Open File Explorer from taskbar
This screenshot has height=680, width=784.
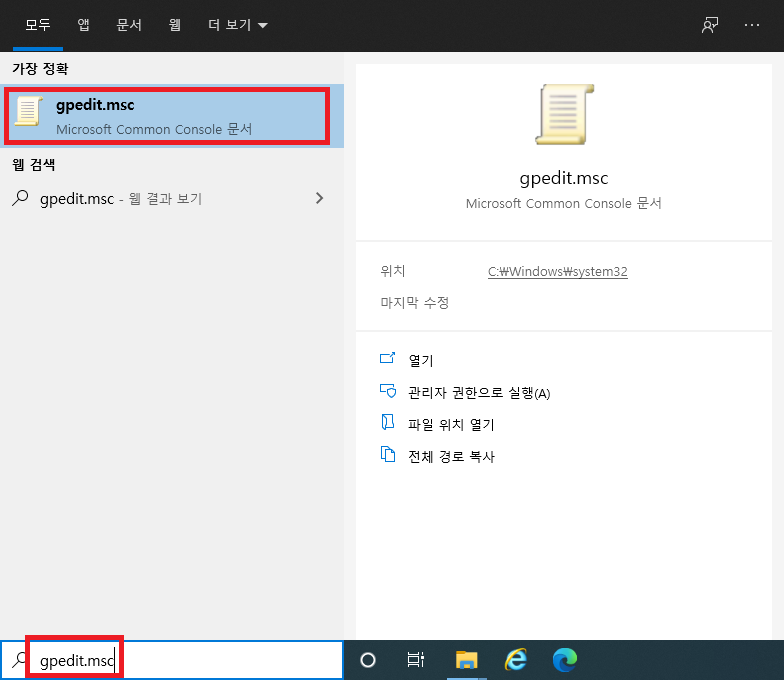coord(466,660)
